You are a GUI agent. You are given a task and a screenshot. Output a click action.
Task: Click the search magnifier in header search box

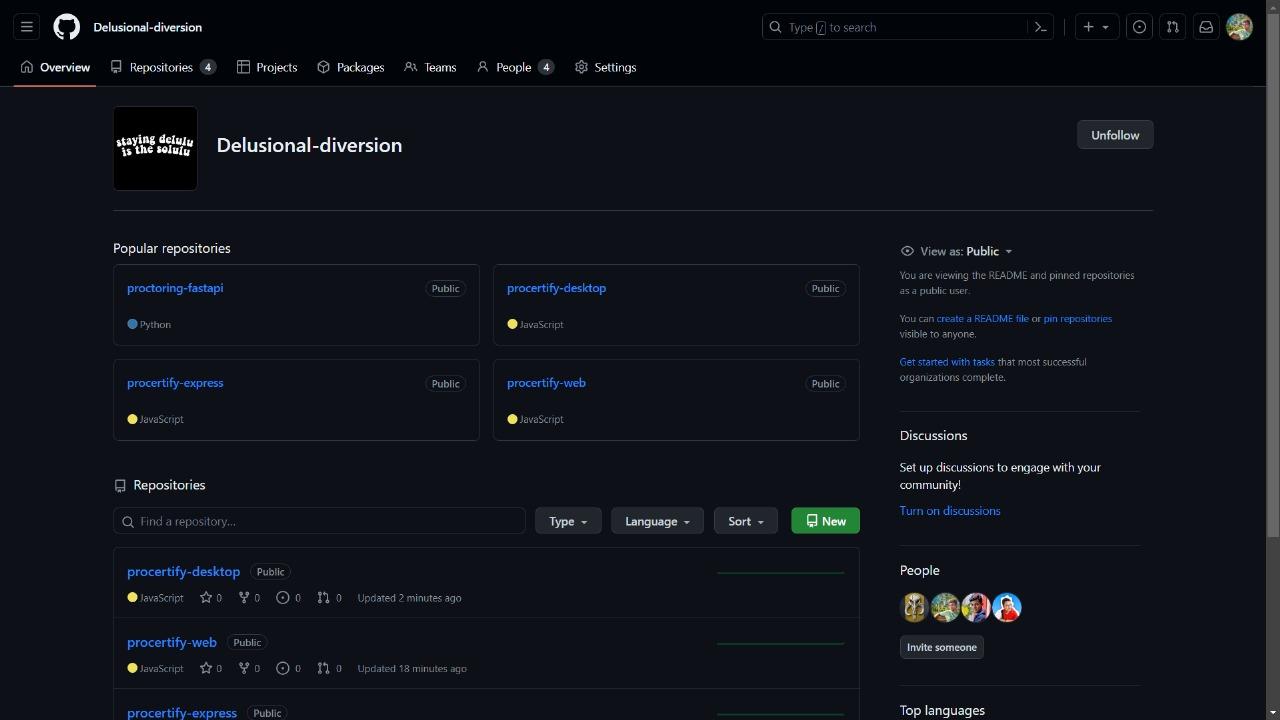click(775, 27)
